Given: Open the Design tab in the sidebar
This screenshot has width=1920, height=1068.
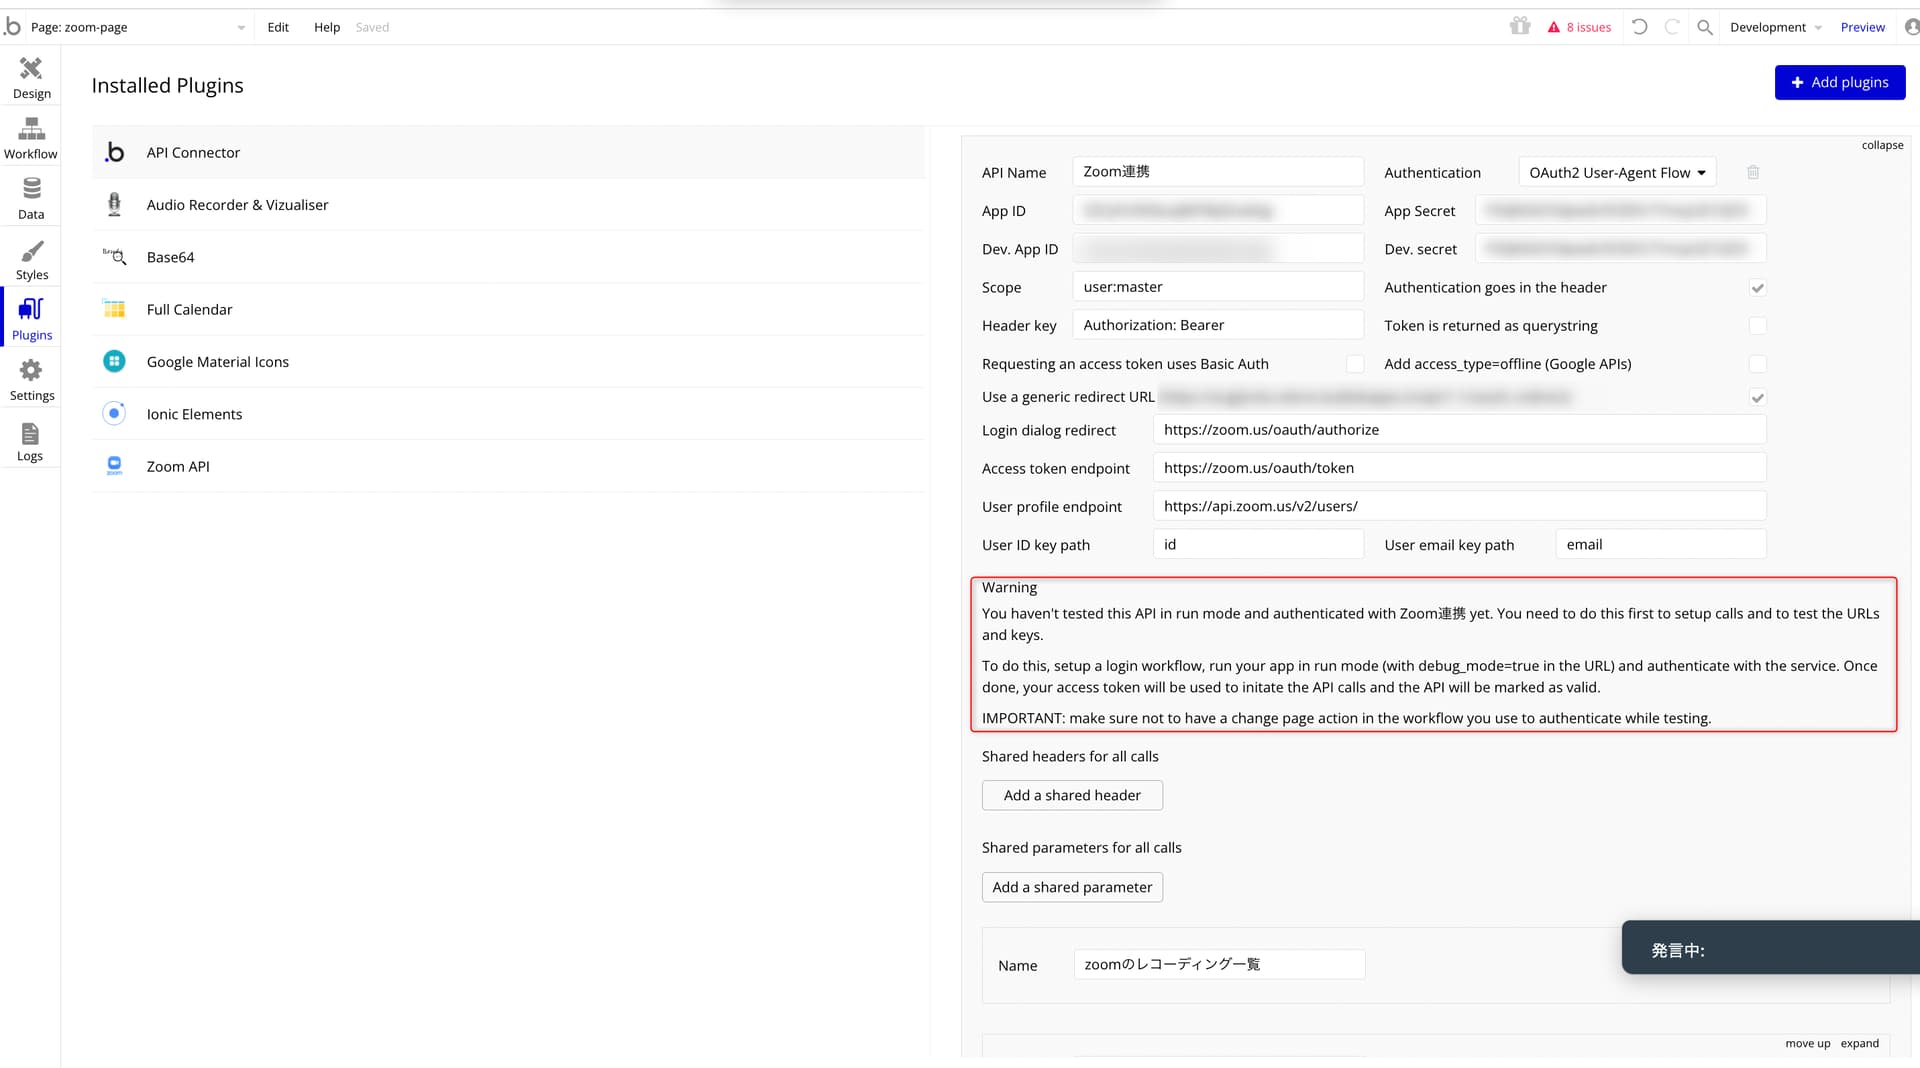Looking at the screenshot, I should [31, 78].
